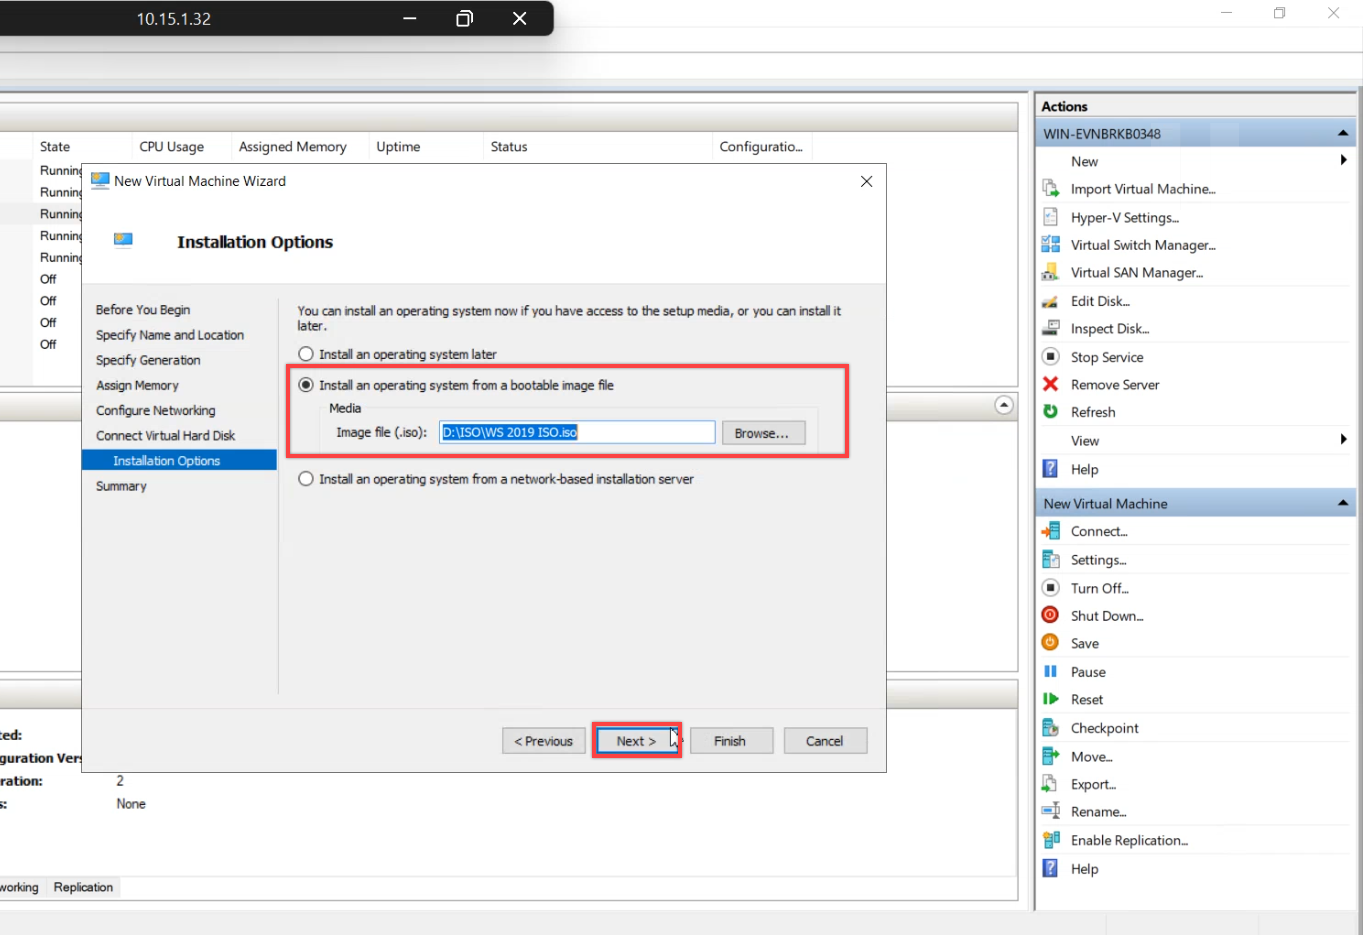The image size is (1363, 935).
Task: Collapse the New Virtual Machine actions section
Action: [1343, 503]
